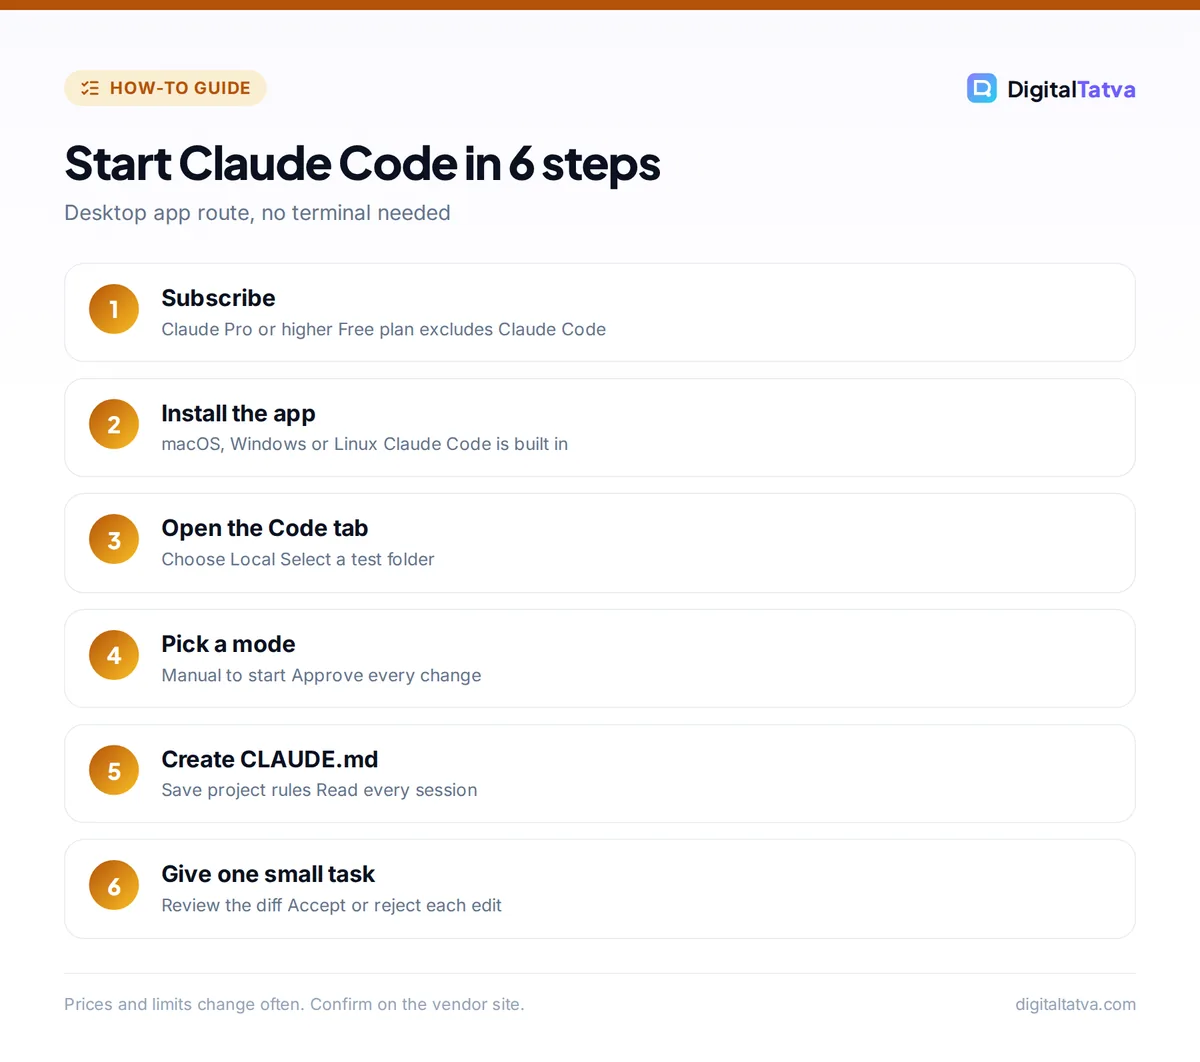Click the DigitalTatva brand name text
Viewport: 1200px width, 1062px height.
(x=1071, y=89)
